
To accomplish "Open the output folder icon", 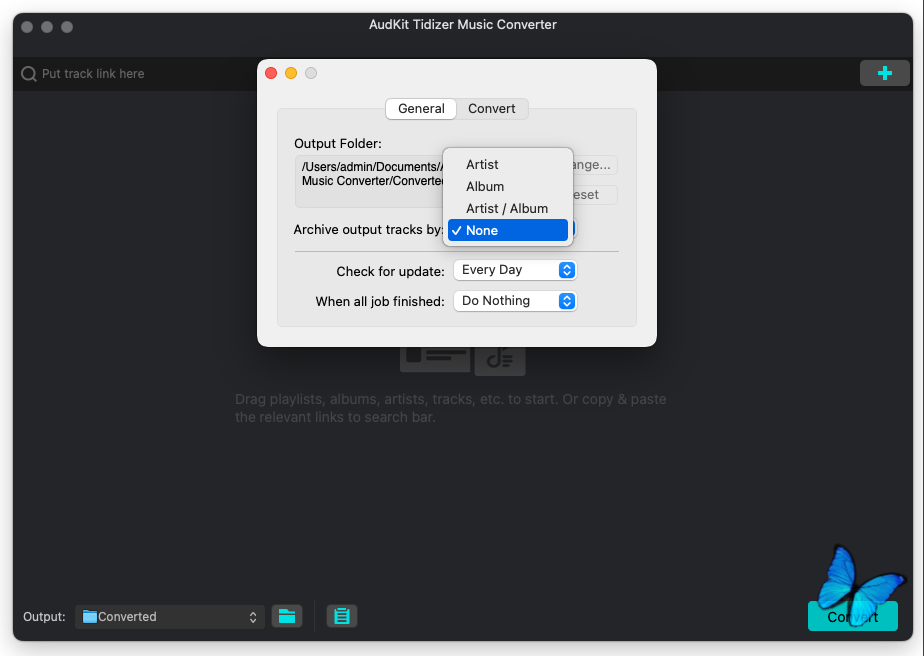I will pos(287,616).
